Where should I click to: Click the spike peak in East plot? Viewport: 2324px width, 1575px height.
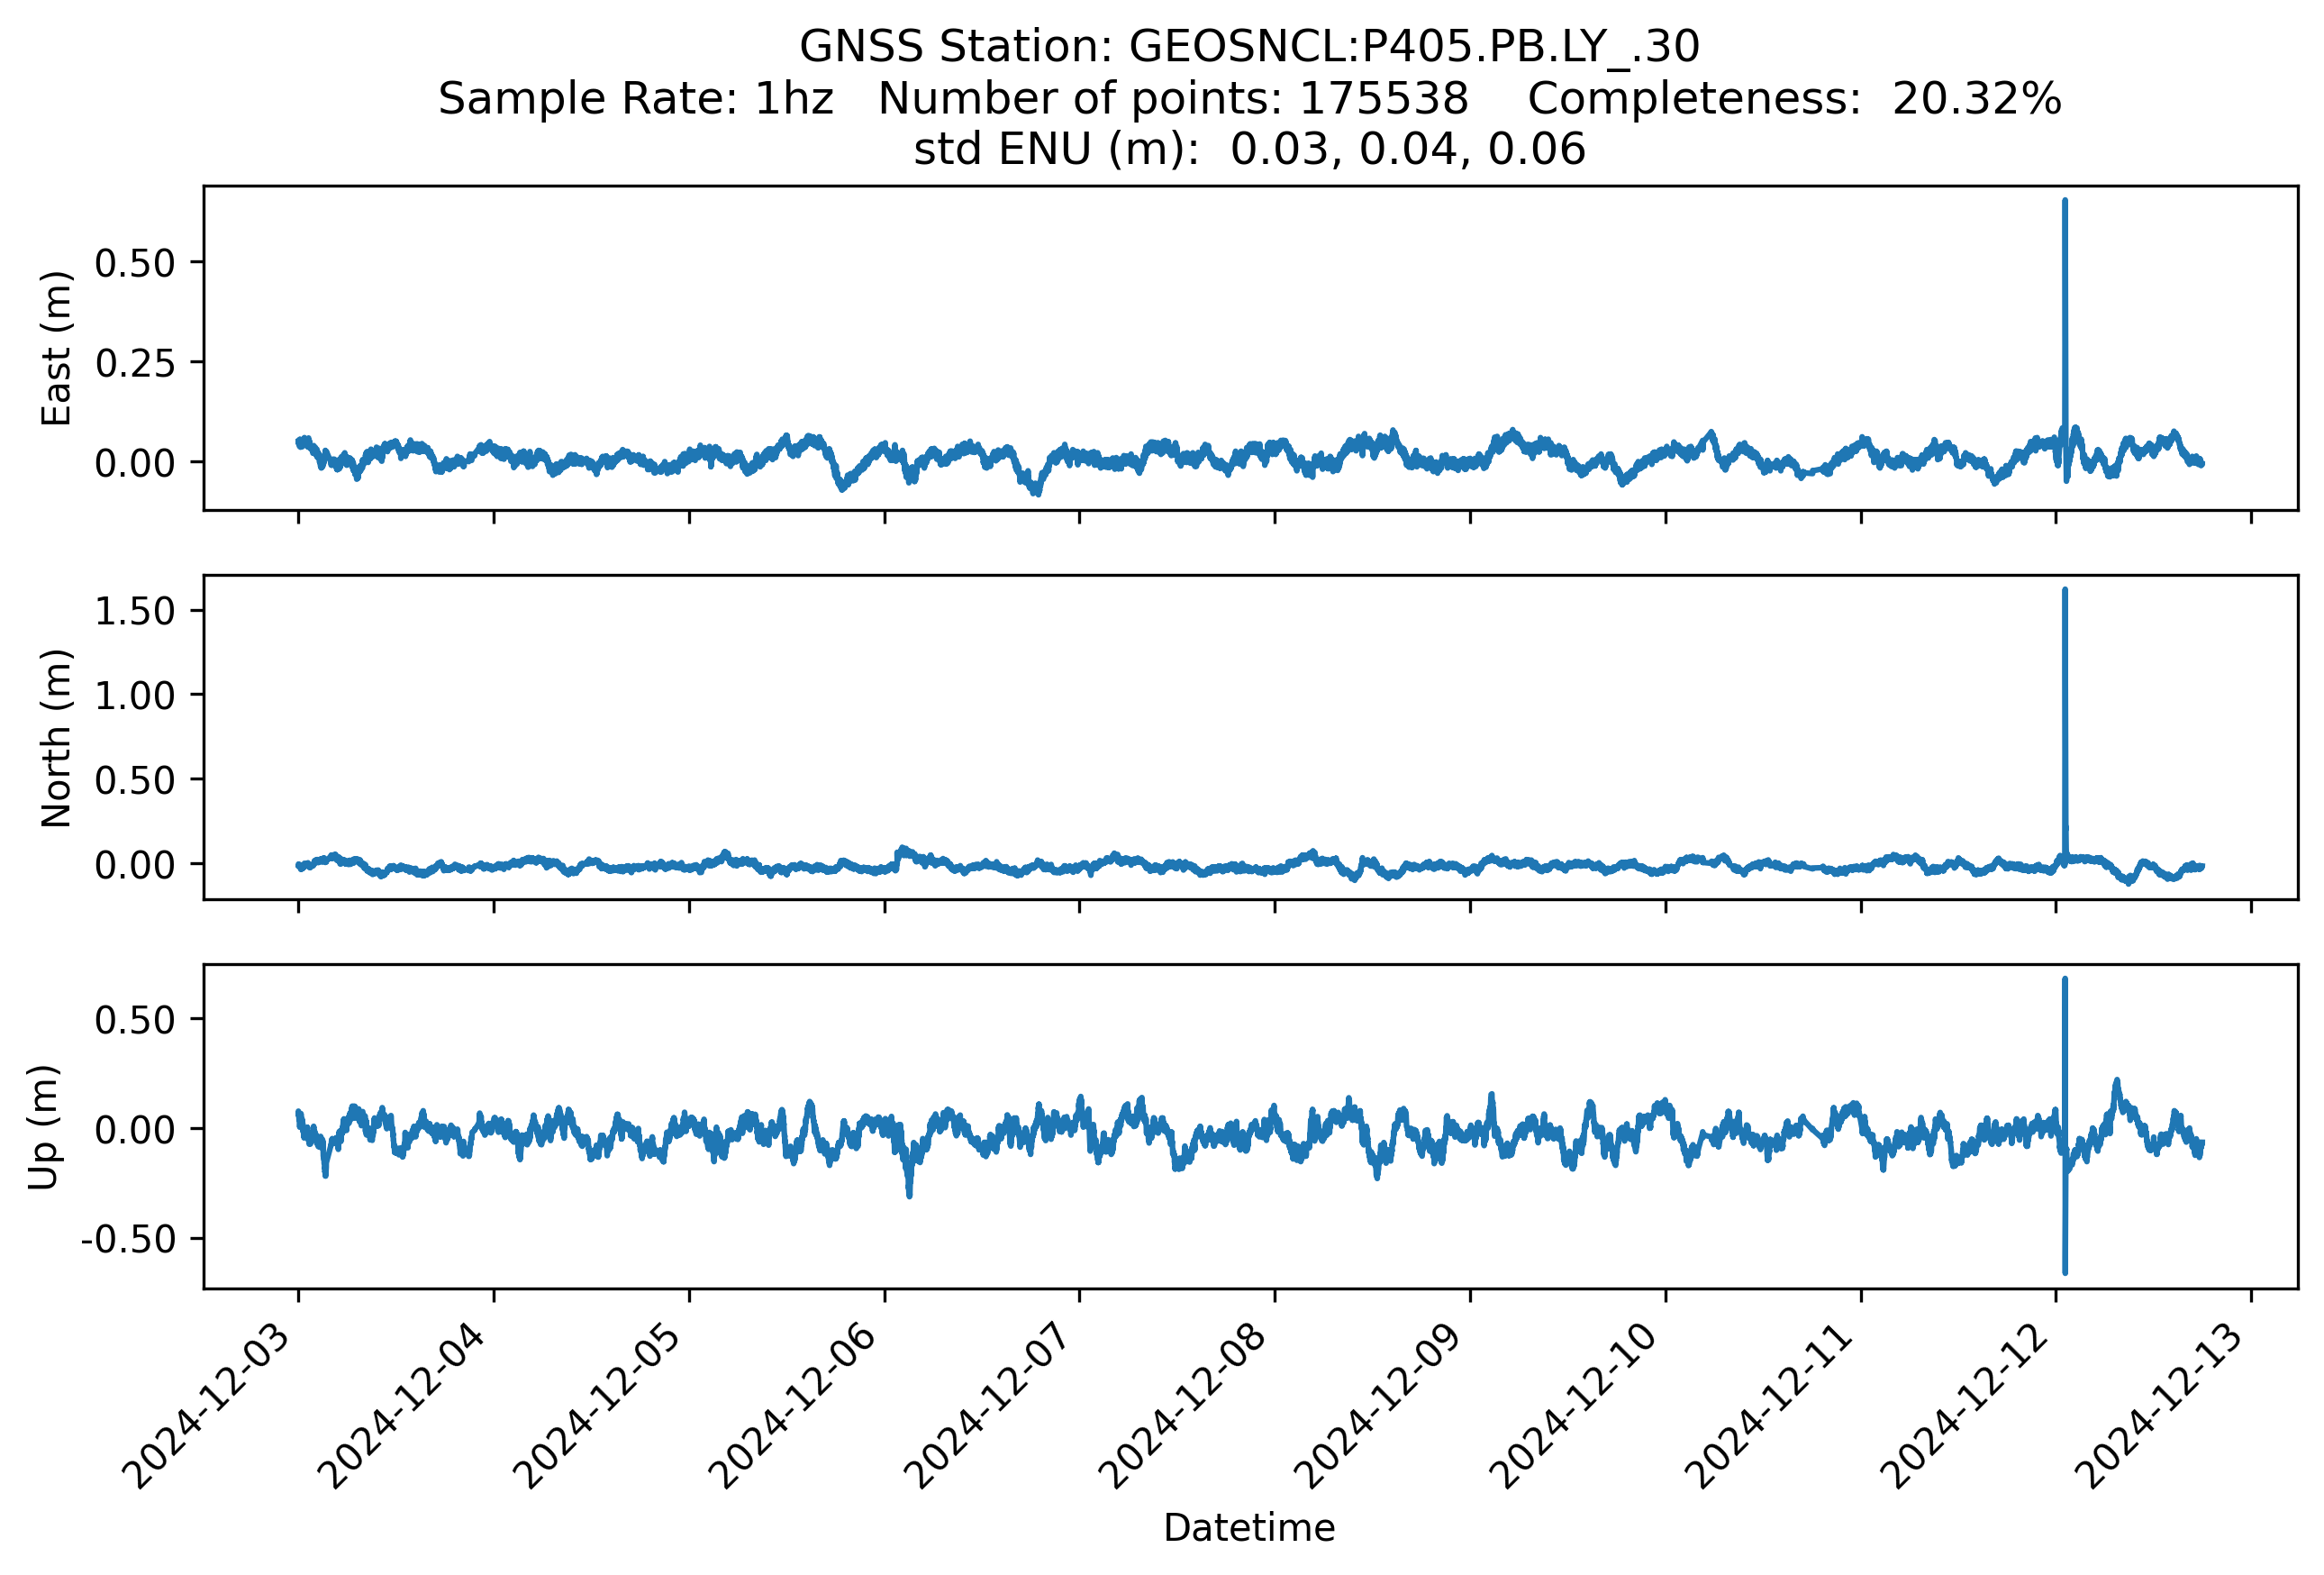(2065, 202)
